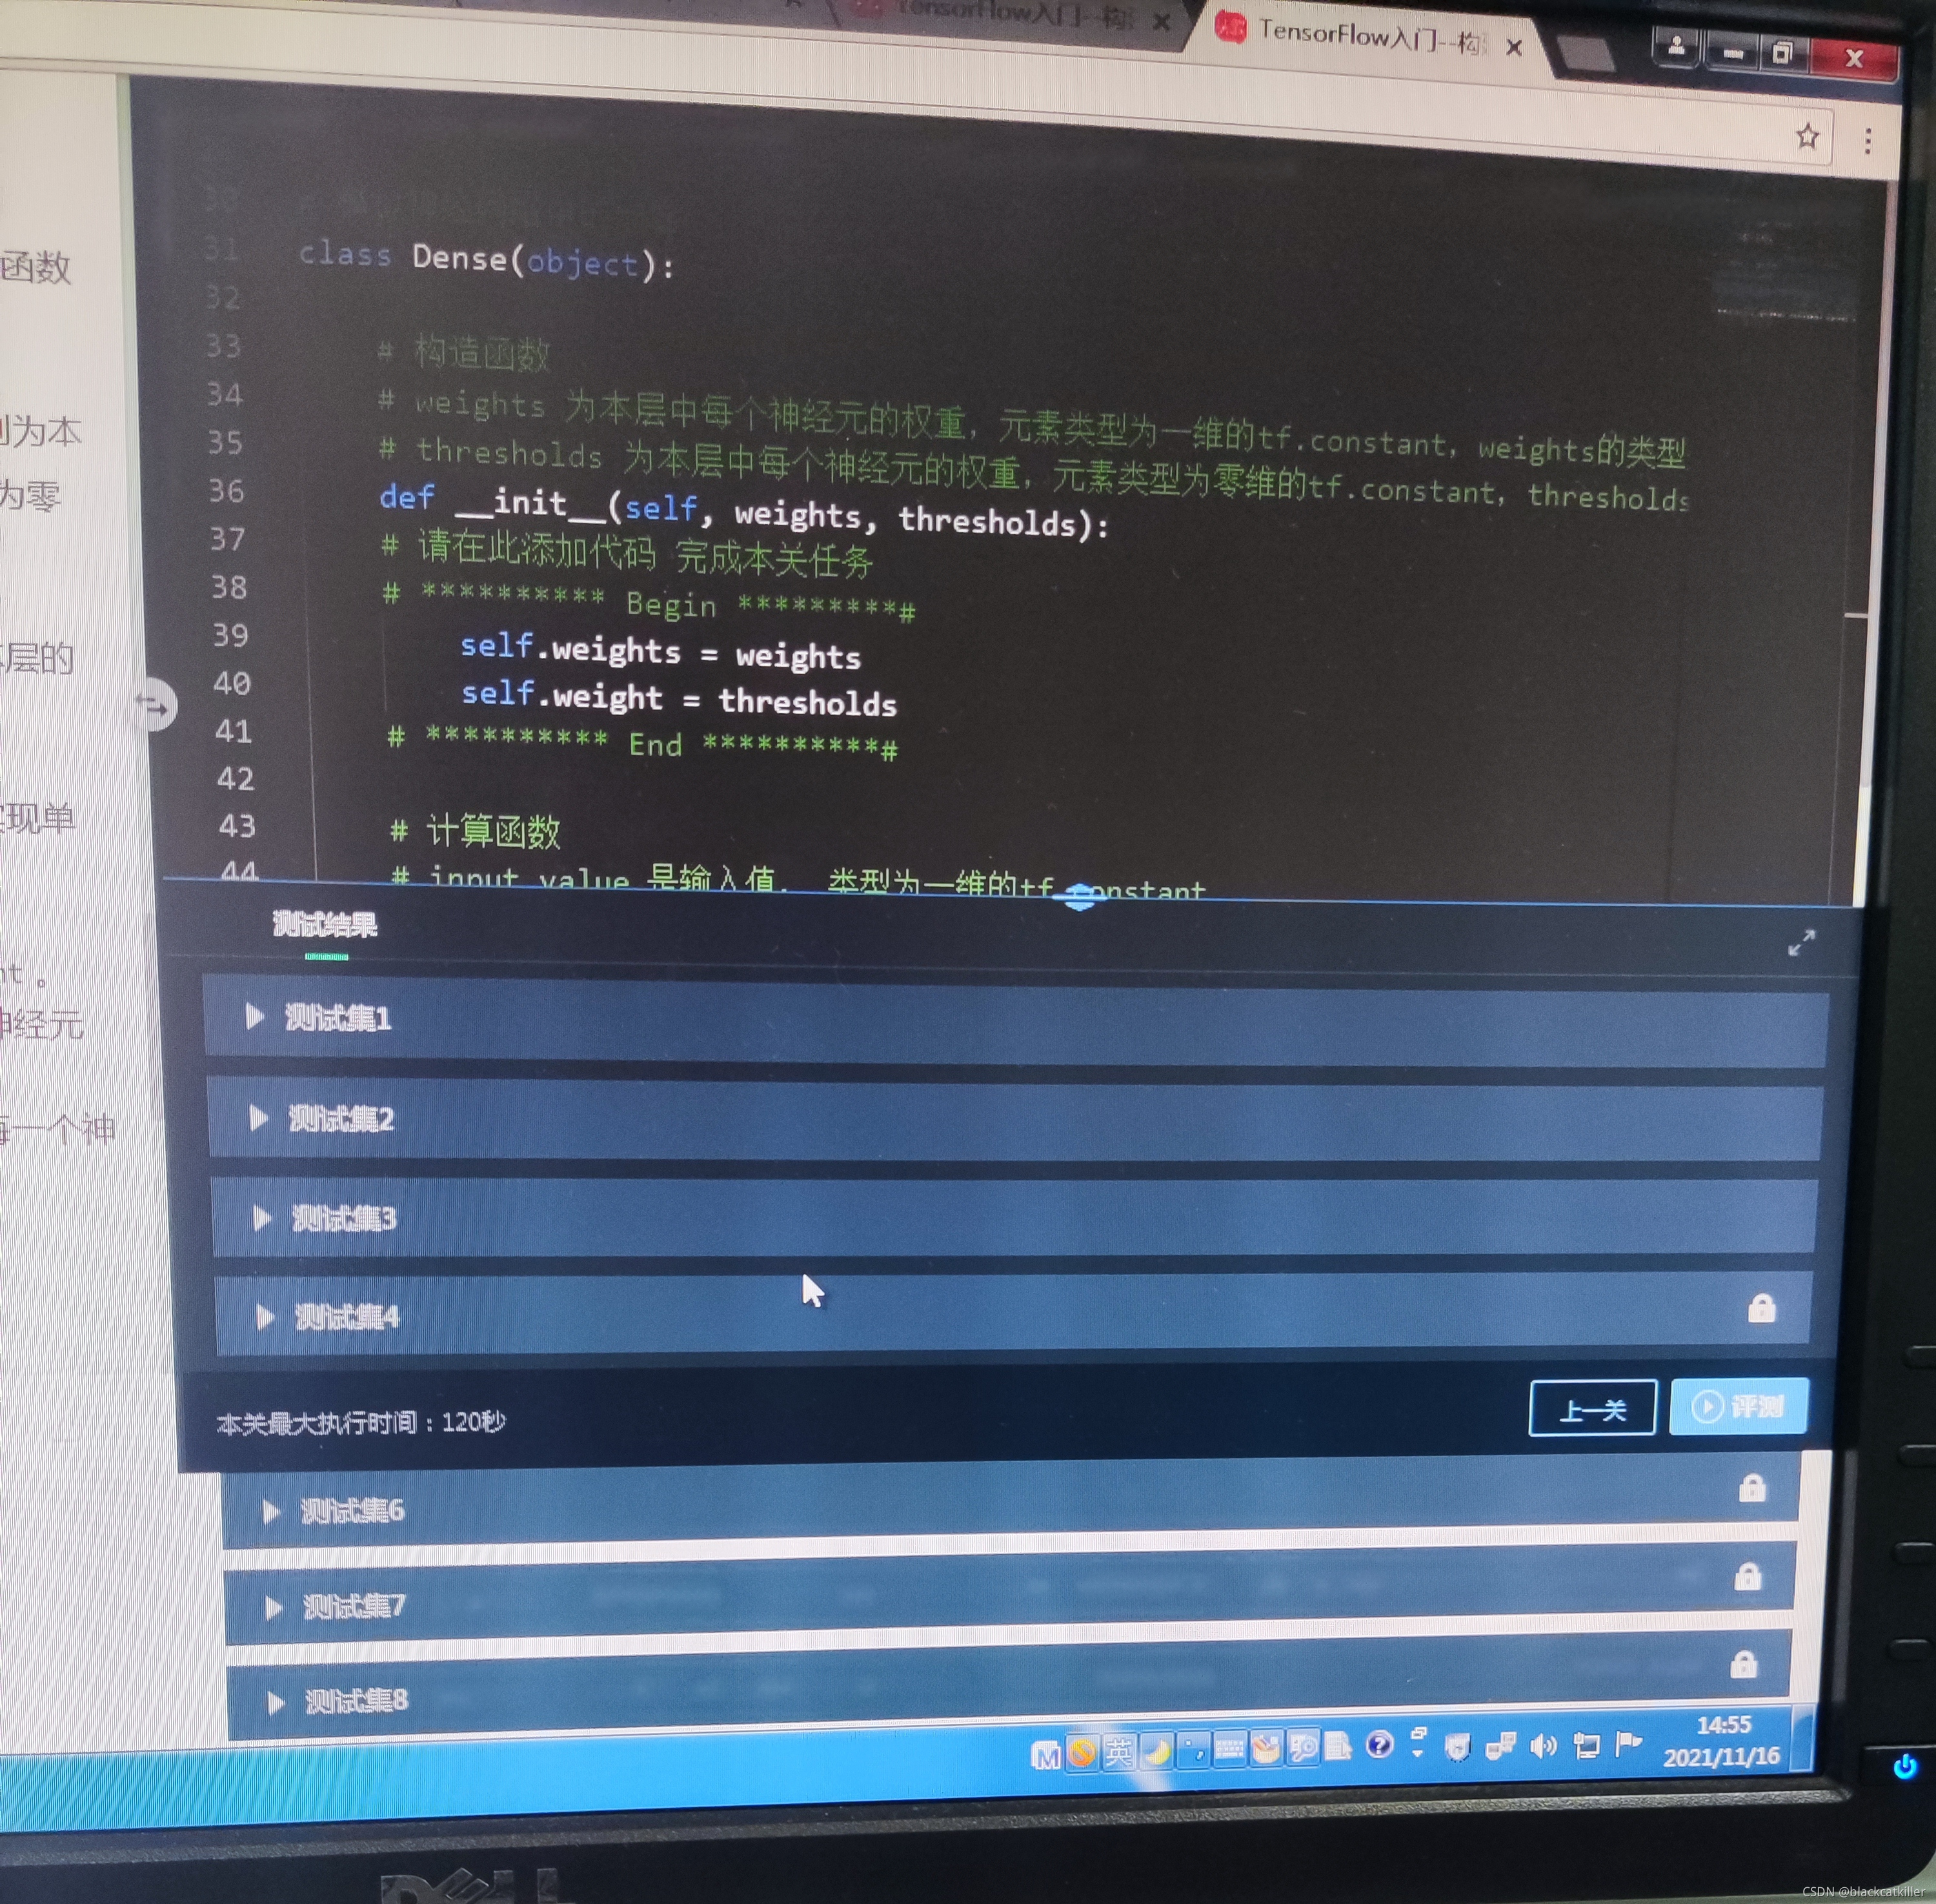Screen dimensions: 1936x1904
Task: Toggle the IME soft keyboard icon
Action: (x=1229, y=1749)
